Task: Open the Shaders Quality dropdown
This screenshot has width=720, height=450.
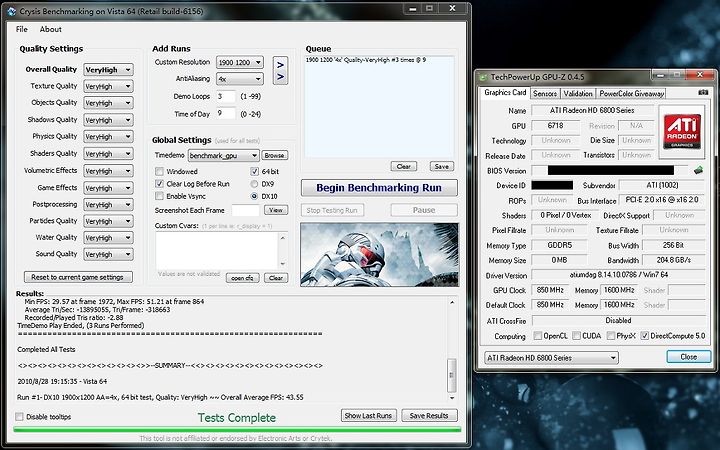Action: pyautogui.click(x=108, y=153)
